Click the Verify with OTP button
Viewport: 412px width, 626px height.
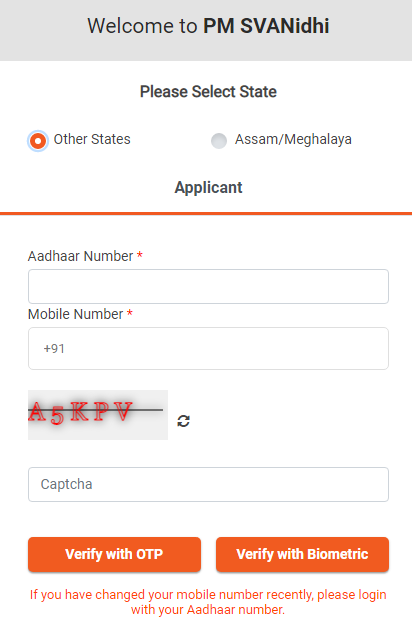click(x=114, y=554)
